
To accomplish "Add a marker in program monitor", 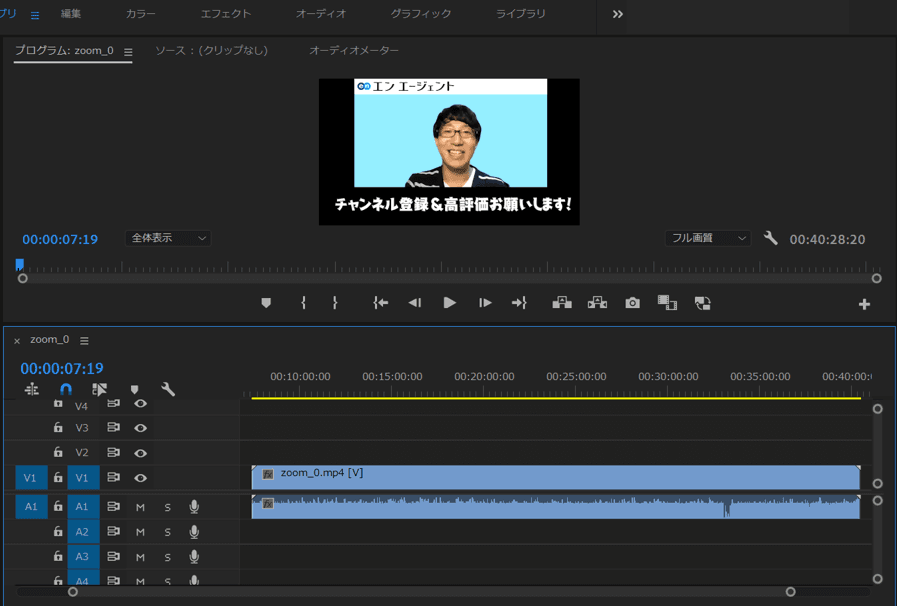I will (x=266, y=303).
